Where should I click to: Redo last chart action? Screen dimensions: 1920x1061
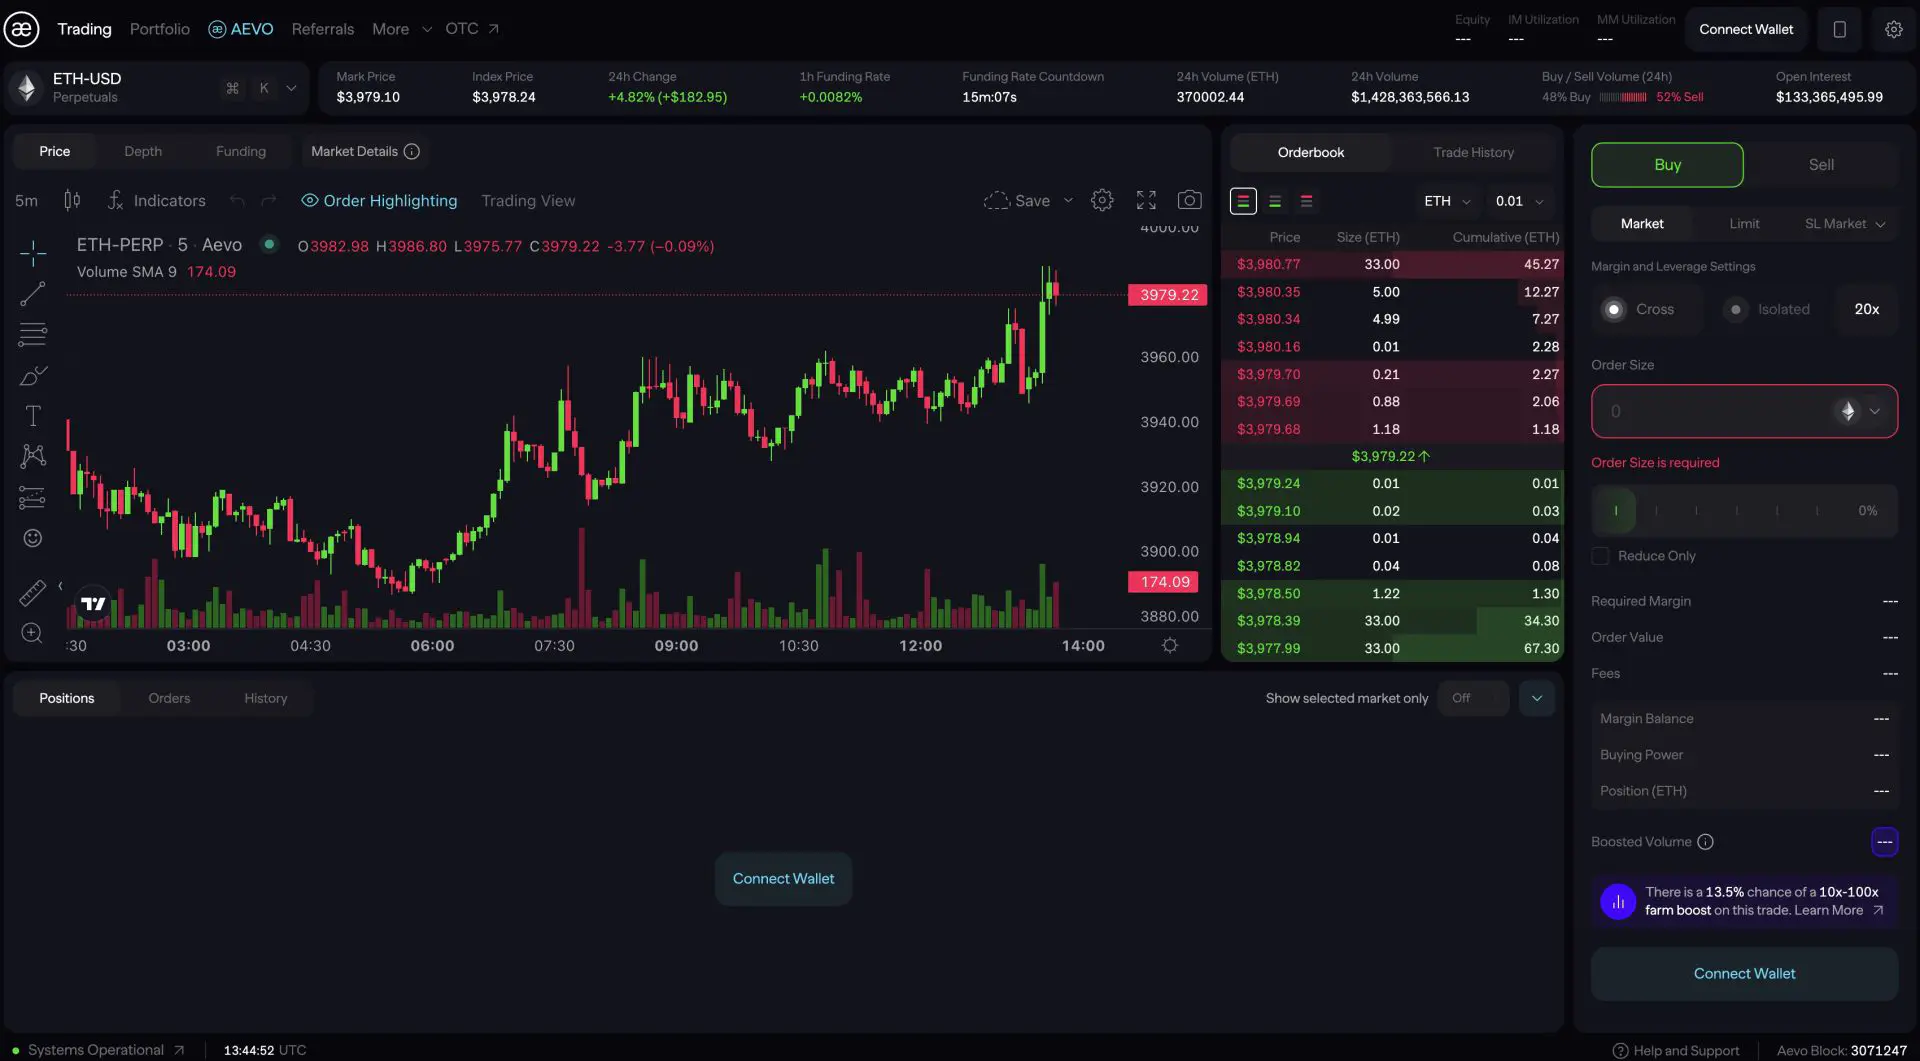[268, 201]
